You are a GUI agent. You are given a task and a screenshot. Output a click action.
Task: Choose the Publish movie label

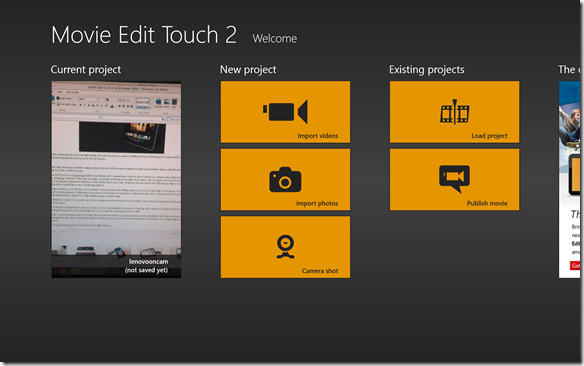pyautogui.click(x=487, y=203)
